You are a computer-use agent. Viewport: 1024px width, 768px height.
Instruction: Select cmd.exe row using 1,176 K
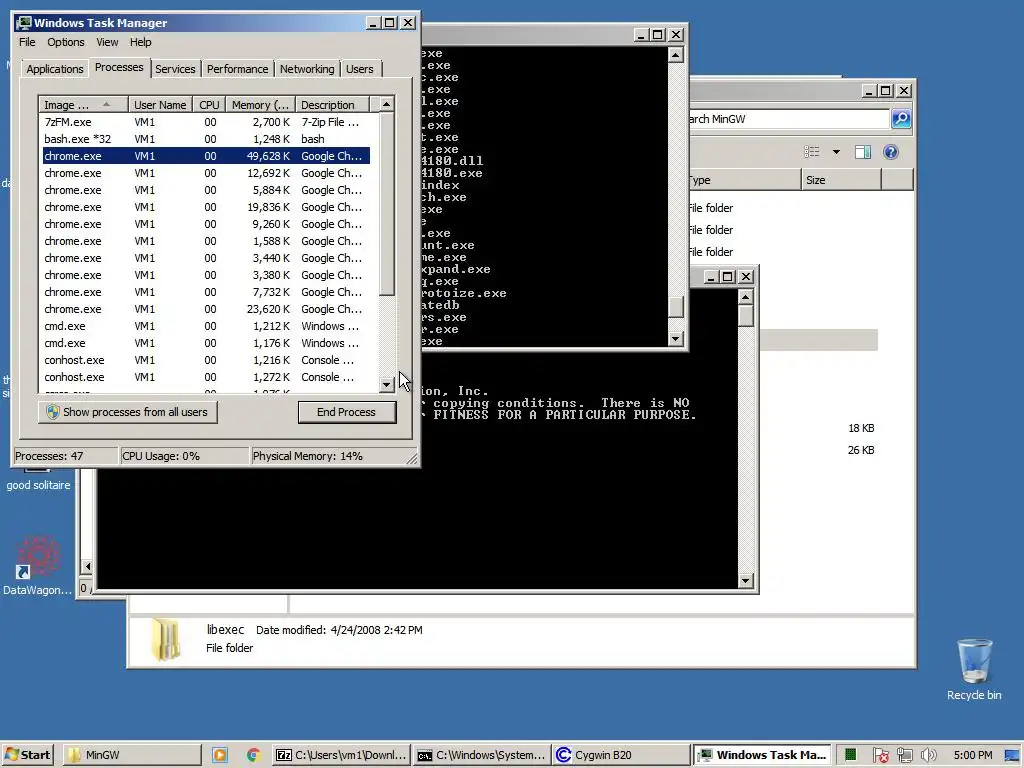[206, 343]
